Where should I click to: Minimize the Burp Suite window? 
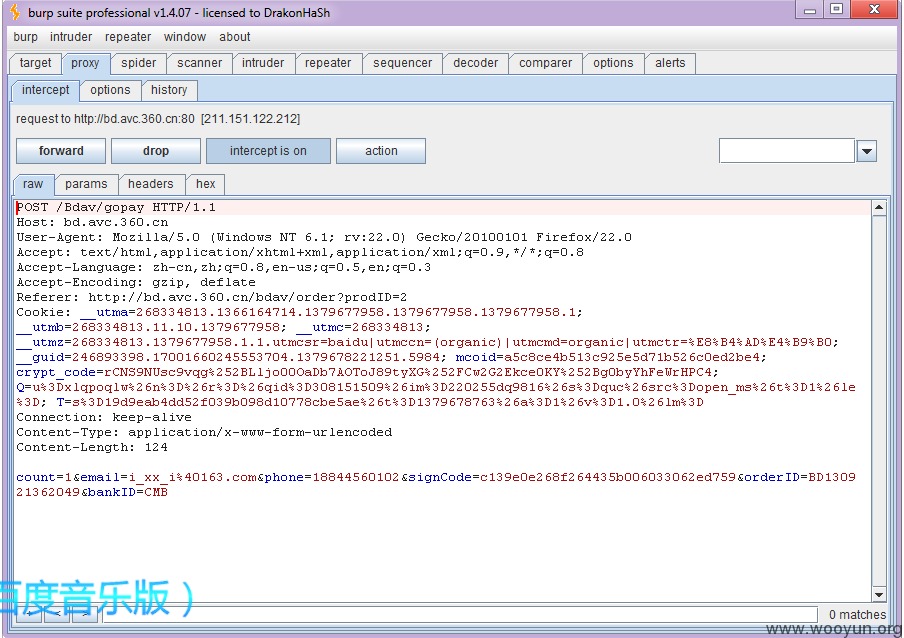point(810,9)
